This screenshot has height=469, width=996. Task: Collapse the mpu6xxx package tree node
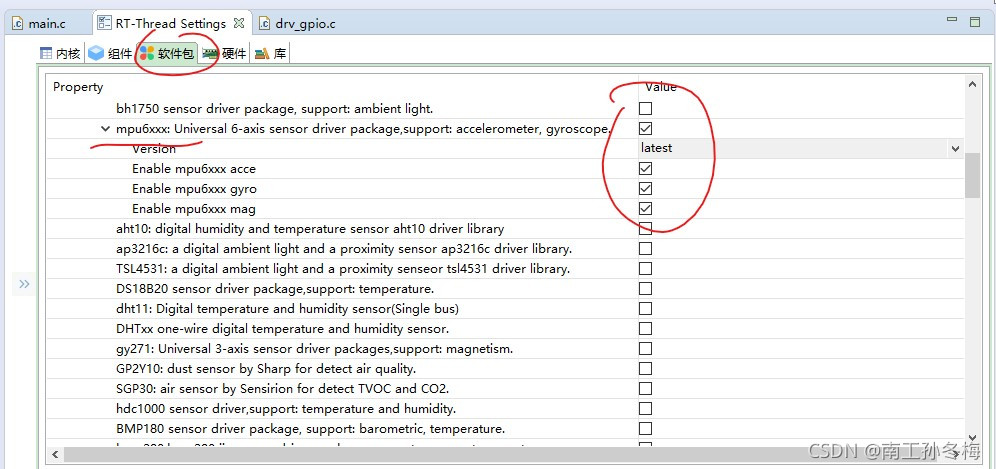pyautogui.click(x=105, y=129)
